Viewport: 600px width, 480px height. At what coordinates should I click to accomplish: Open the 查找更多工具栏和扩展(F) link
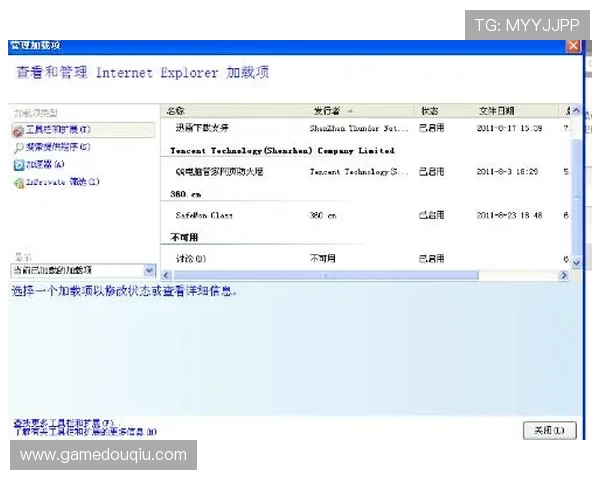click(x=64, y=423)
